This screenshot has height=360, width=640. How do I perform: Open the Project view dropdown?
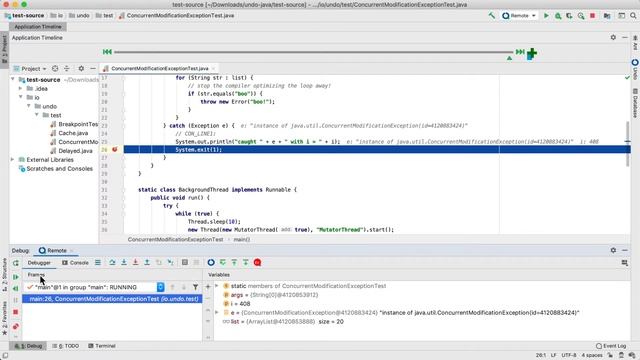coord(30,69)
